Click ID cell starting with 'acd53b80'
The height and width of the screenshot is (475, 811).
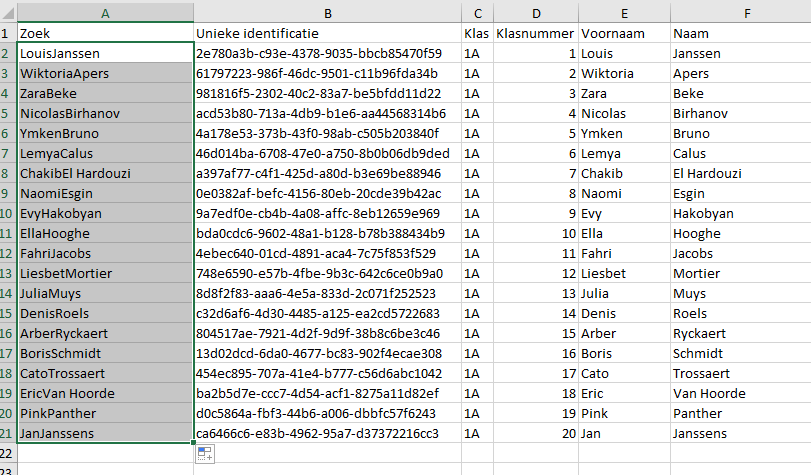[x=327, y=113]
